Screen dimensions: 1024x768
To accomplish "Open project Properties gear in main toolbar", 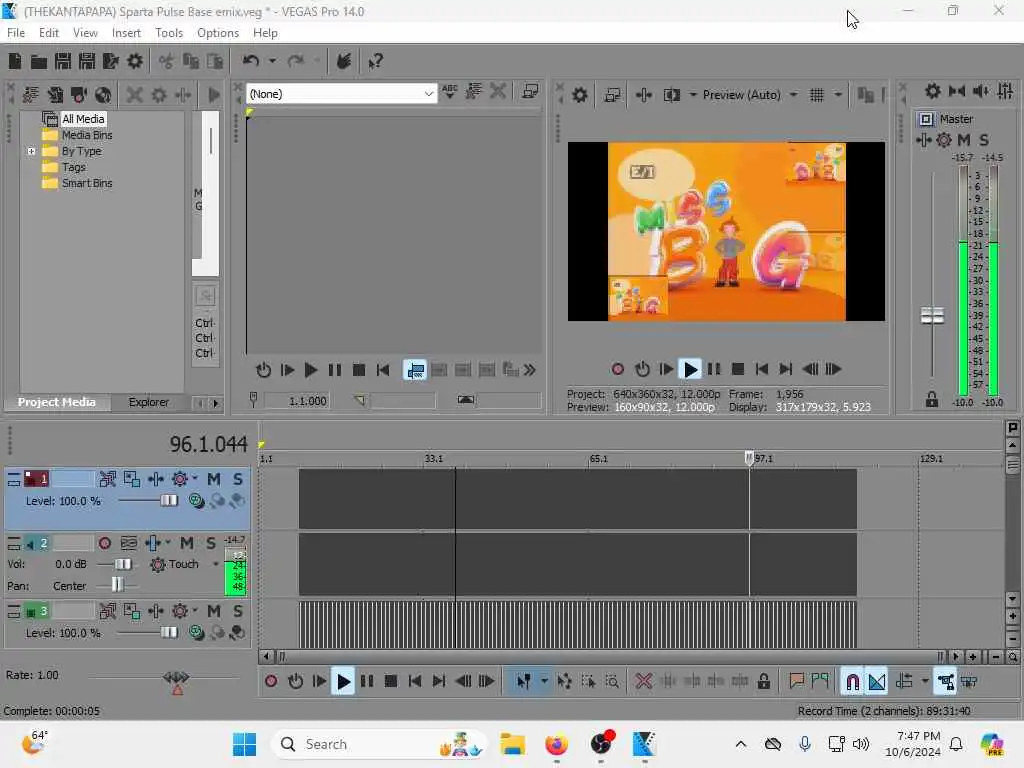I will tap(135, 61).
